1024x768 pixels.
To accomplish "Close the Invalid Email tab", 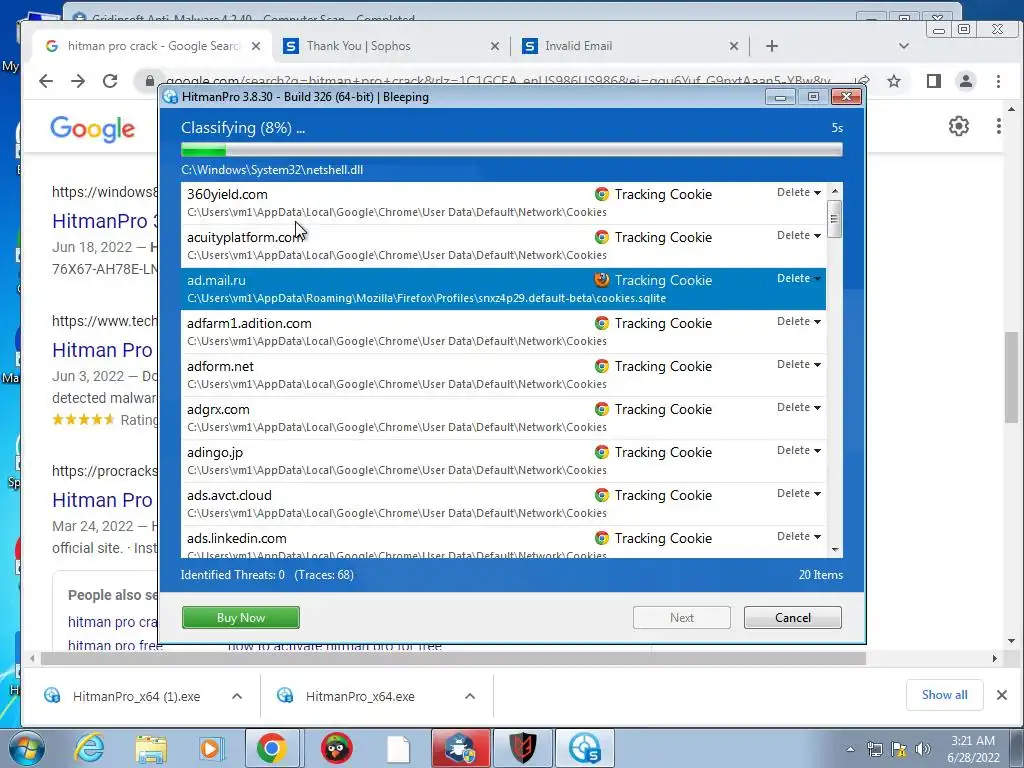I will [733, 46].
